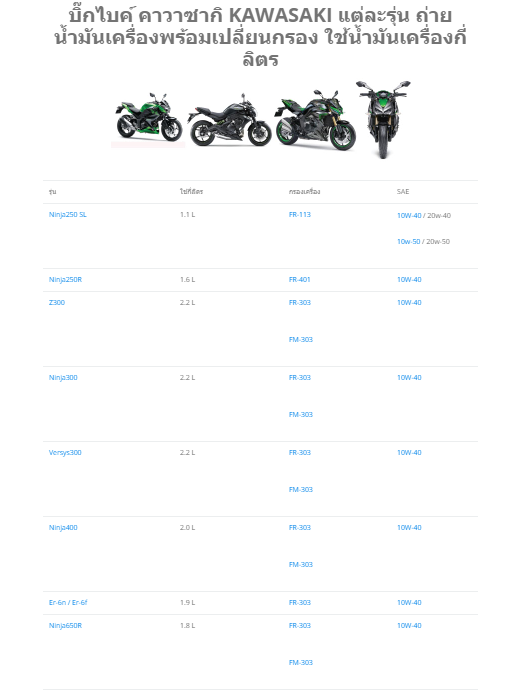Click the FM-303 filter link in Z300 row
Screen dimensions: 505x690
click(x=301, y=339)
